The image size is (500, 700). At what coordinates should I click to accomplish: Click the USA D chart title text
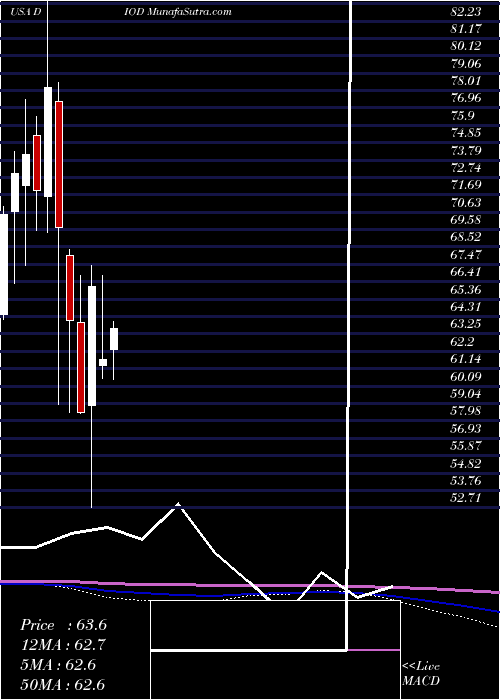[x=26, y=12]
